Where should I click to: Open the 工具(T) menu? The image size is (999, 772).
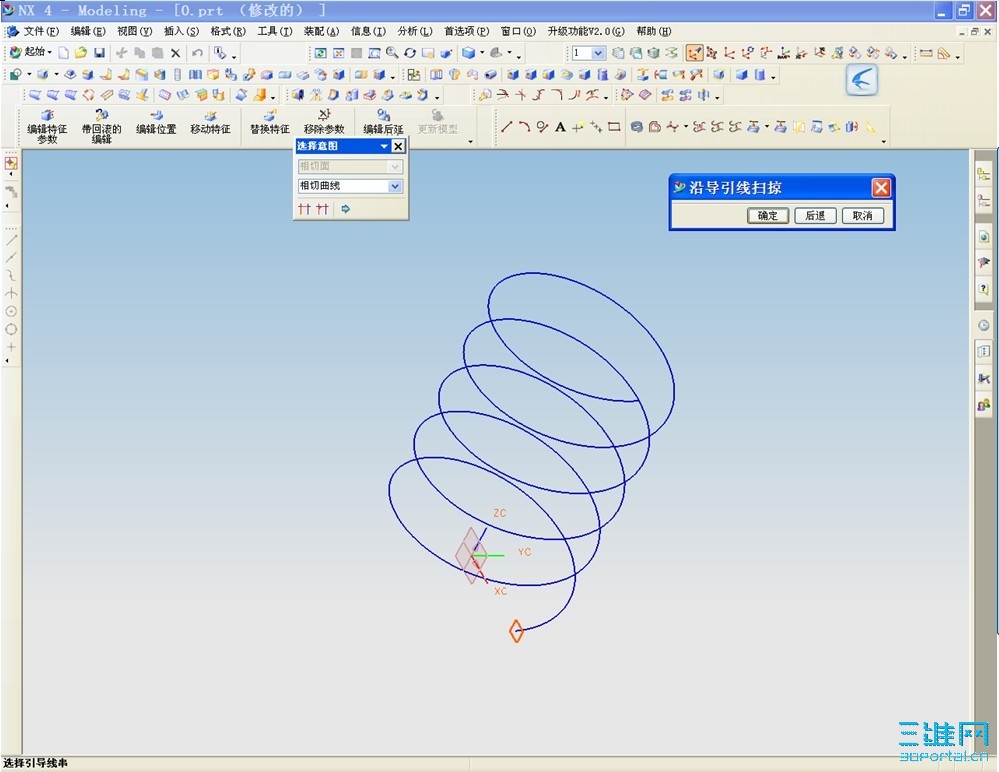(x=275, y=31)
